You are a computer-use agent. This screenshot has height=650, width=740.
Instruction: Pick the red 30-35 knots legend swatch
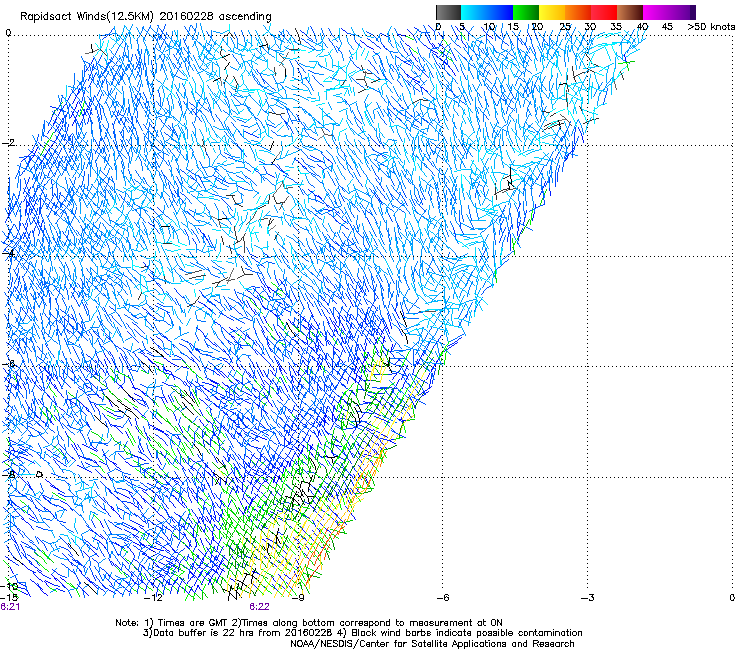point(604,12)
